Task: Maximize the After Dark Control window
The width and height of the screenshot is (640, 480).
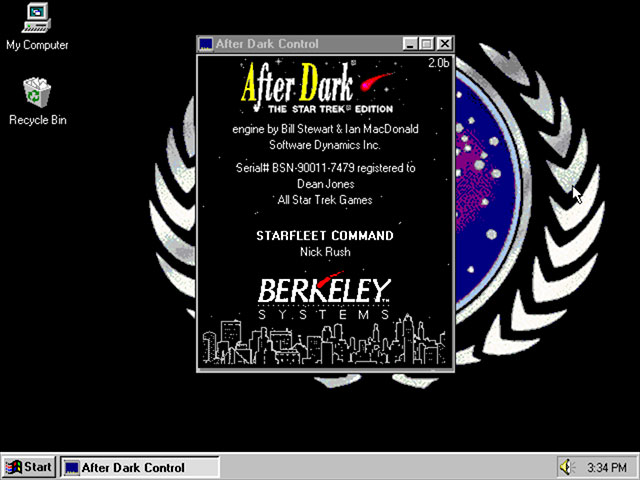Action: pyautogui.click(x=427, y=44)
